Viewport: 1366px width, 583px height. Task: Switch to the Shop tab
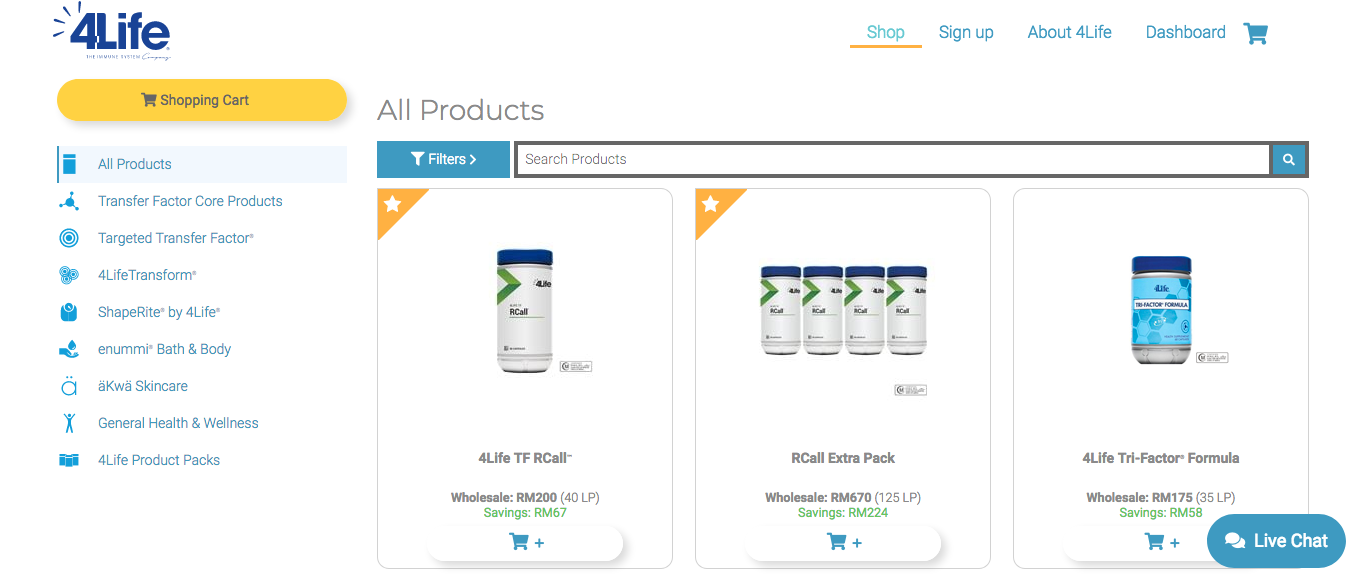pos(885,32)
